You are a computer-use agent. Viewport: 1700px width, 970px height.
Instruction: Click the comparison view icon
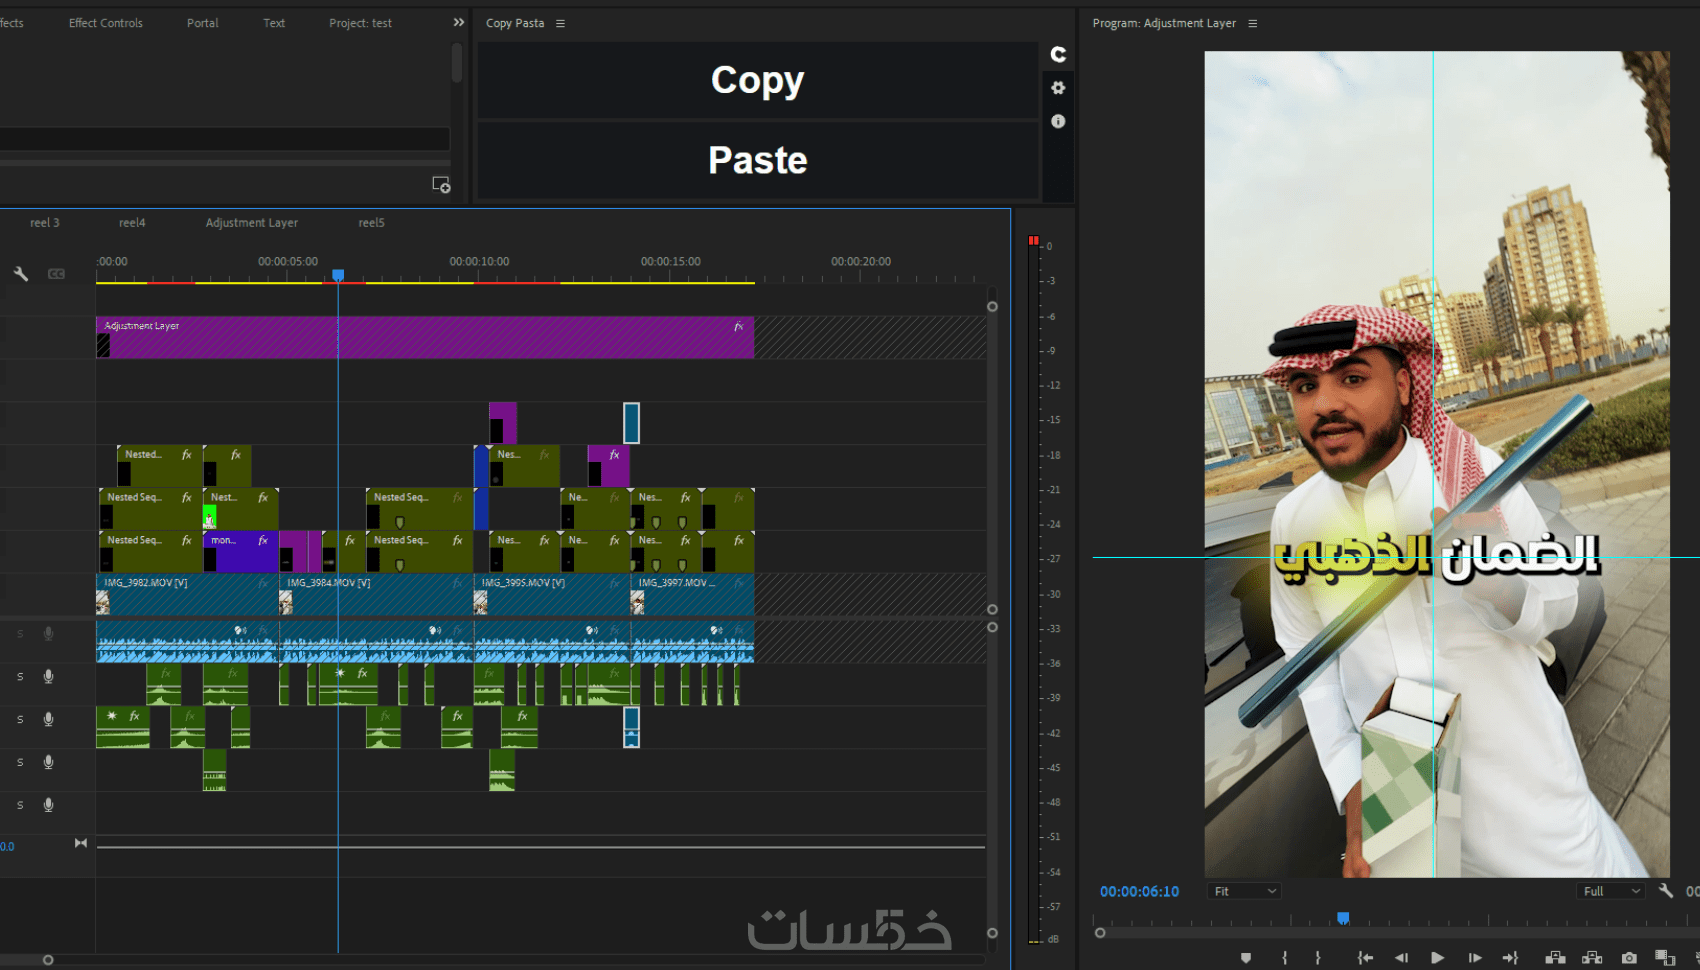tap(1665, 958)
